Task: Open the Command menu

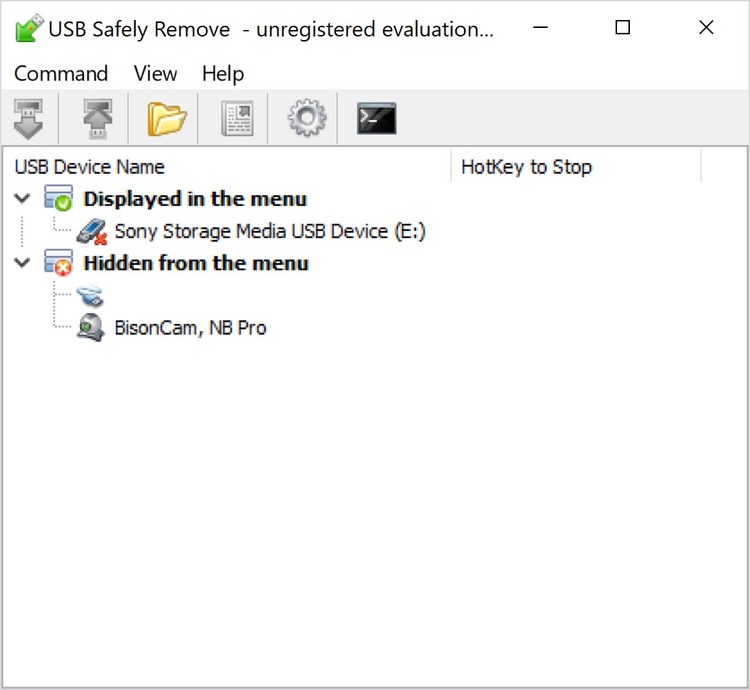Action: [61, 74]
